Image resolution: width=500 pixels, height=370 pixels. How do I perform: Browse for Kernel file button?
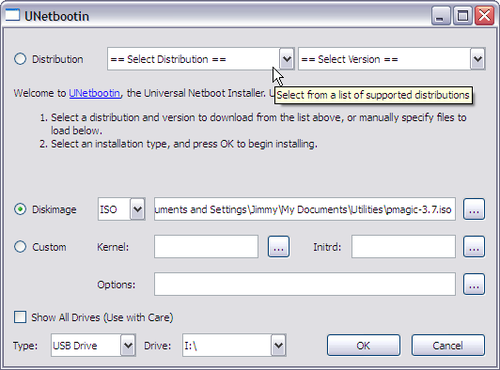click(x=279, y=247)
